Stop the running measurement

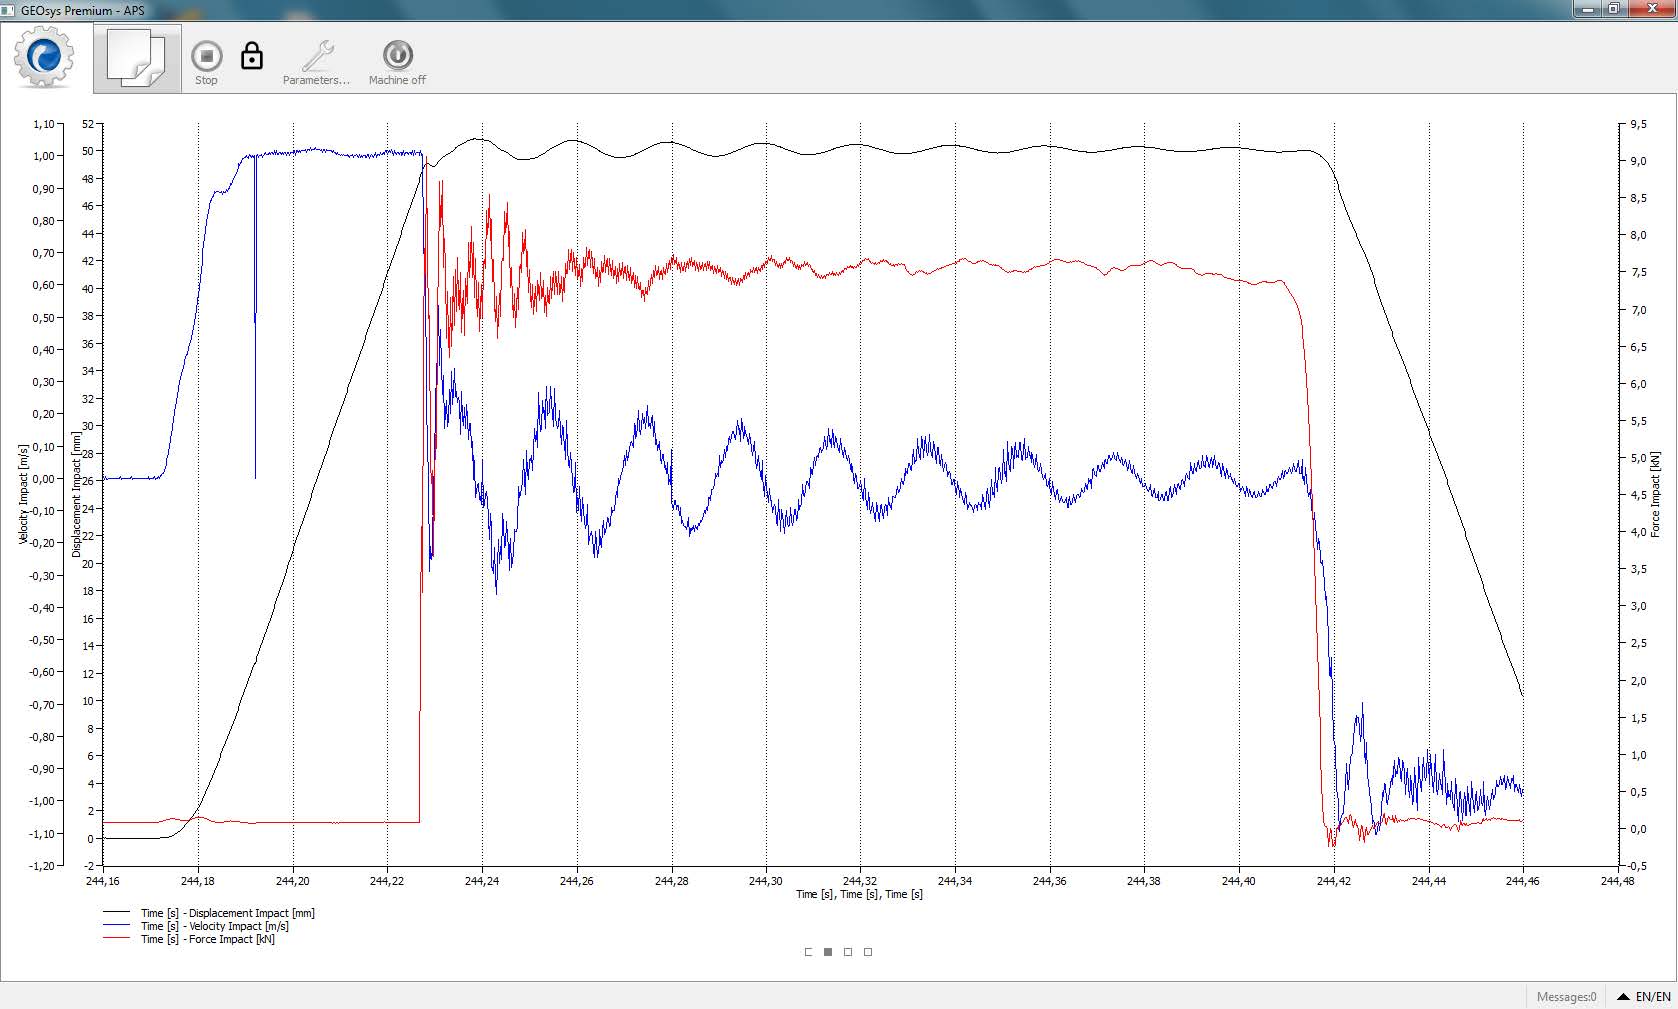207,63
